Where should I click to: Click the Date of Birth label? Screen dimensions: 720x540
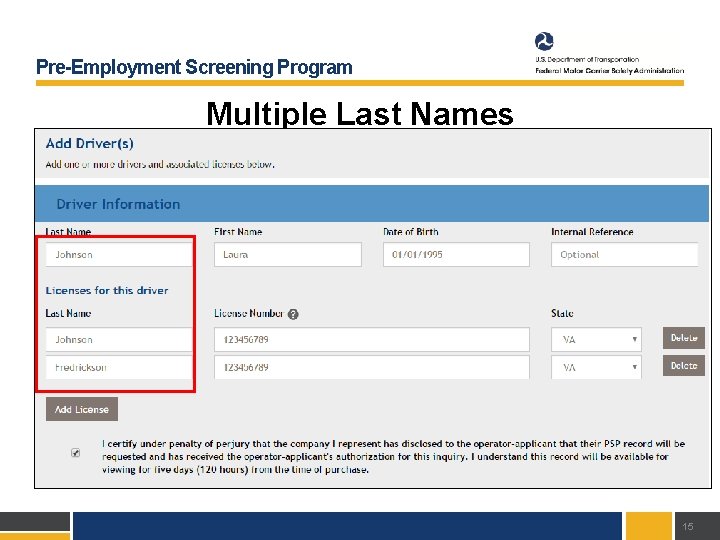point(411,232)
